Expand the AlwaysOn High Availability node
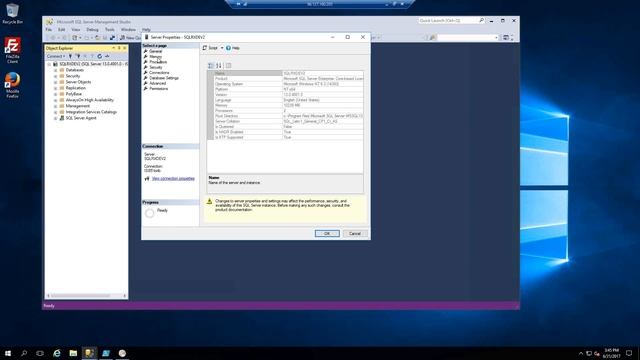The height and width of the screenshot is (360, 640). (56, 100)
